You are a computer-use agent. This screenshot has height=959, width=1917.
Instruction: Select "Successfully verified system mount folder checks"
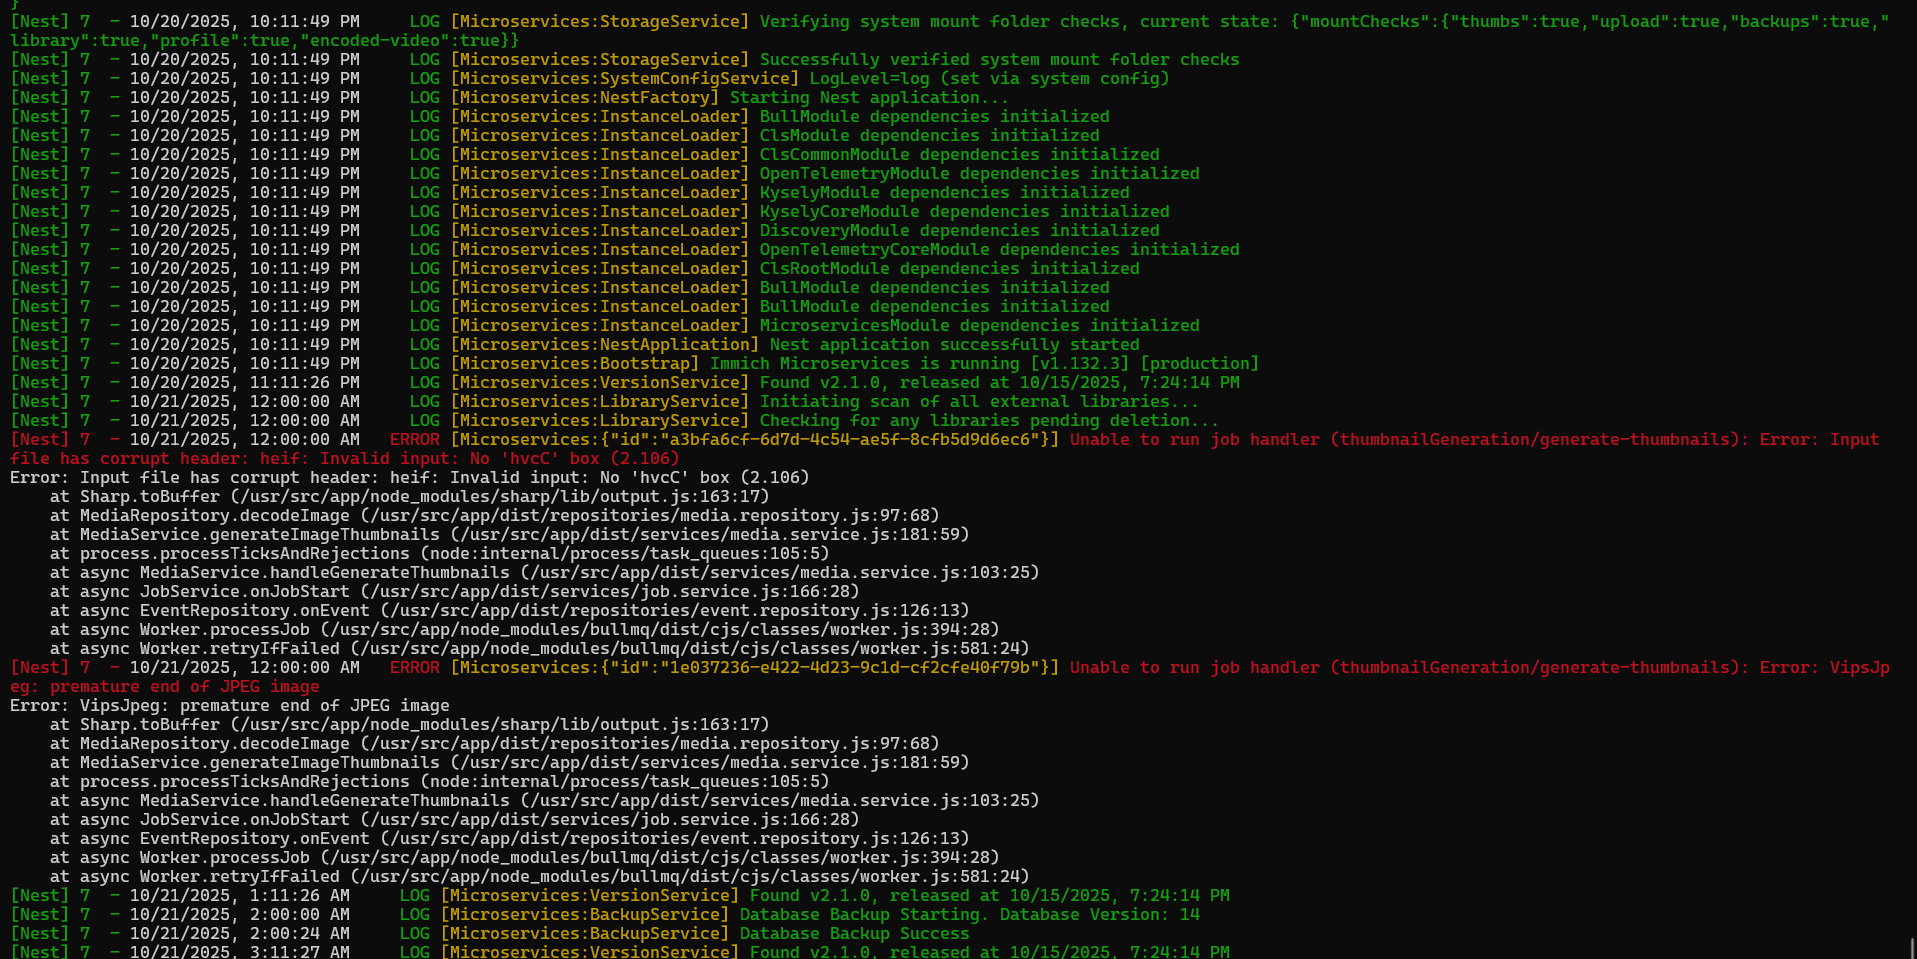point(999,60)
